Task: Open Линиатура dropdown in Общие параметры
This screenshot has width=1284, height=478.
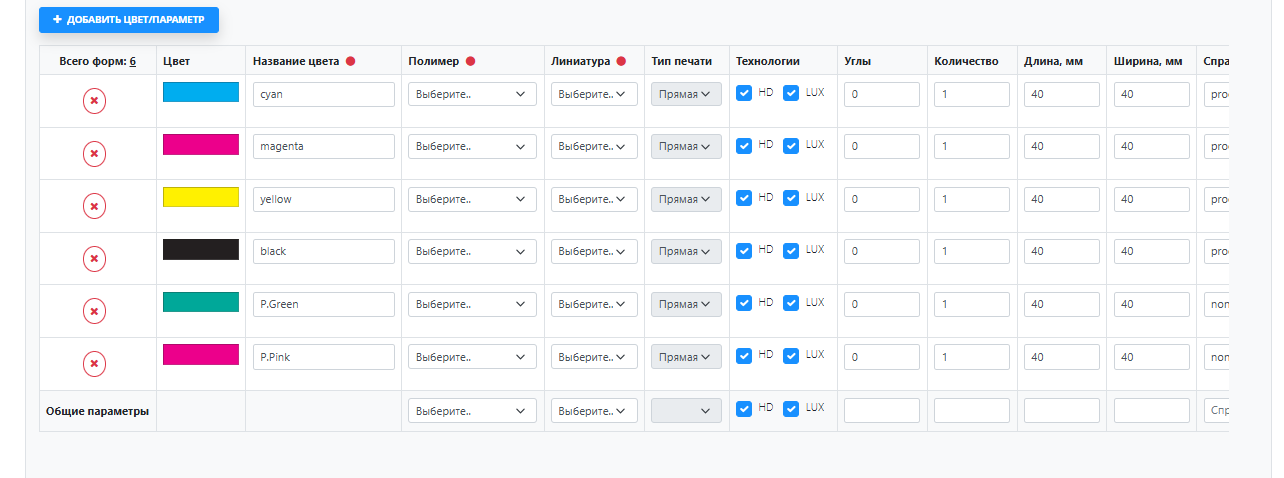Action: pos(594,411)
